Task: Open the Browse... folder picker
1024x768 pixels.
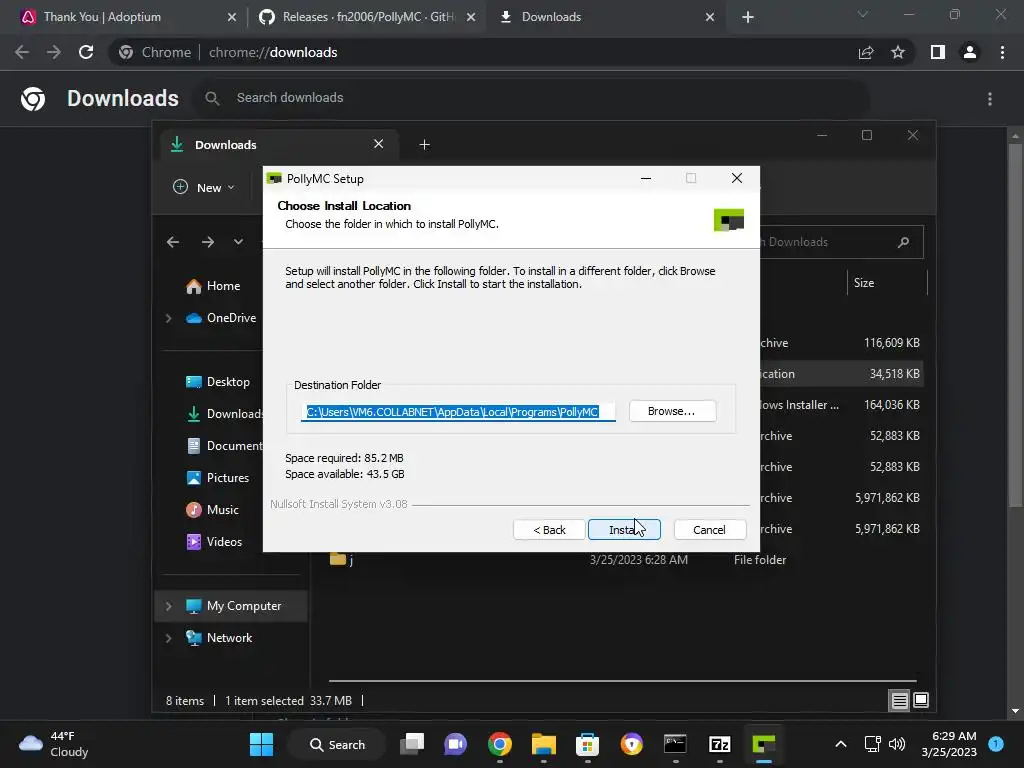Action: tap(672, 411)
